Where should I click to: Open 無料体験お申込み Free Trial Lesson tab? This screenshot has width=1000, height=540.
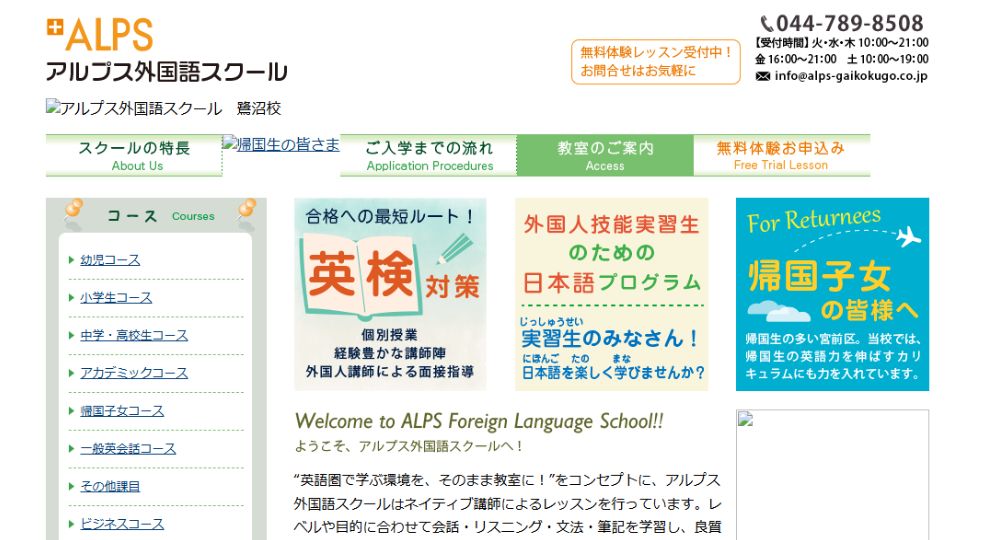tap(781, 156)
